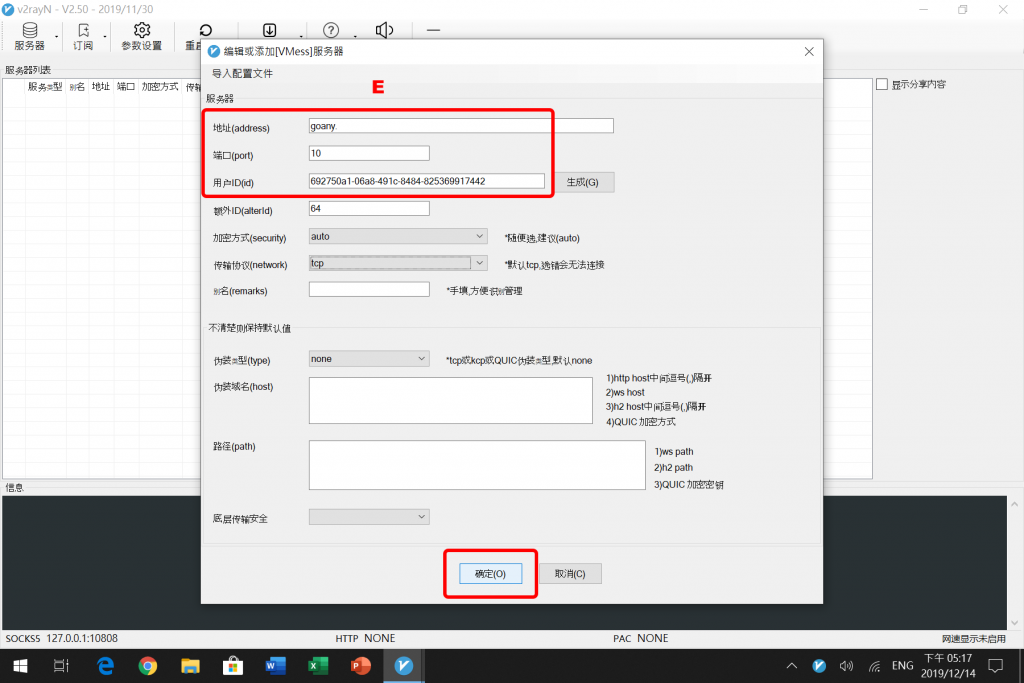Click the 取消(C) cancel button
The width and height of the screenshot is (1024, 683).
[x=570, y=573]
